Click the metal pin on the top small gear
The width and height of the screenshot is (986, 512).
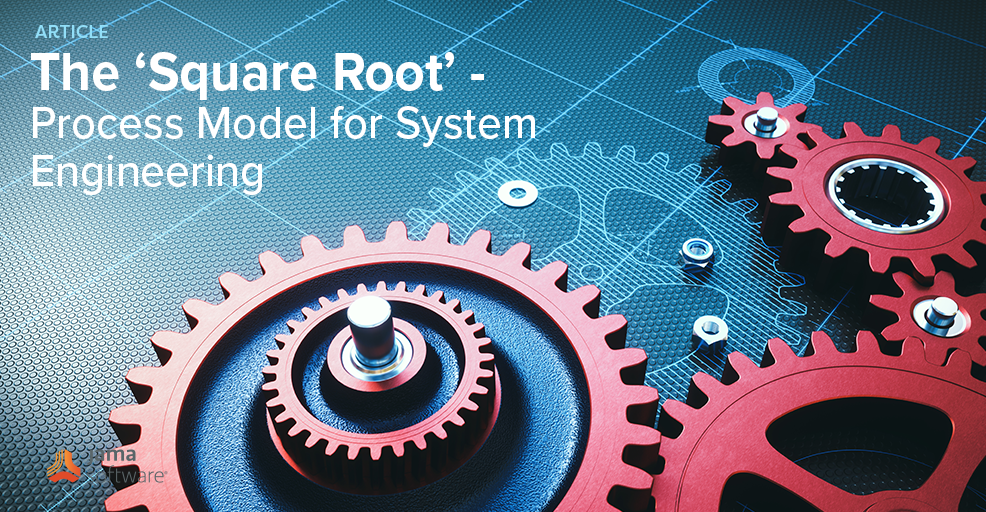766,120
